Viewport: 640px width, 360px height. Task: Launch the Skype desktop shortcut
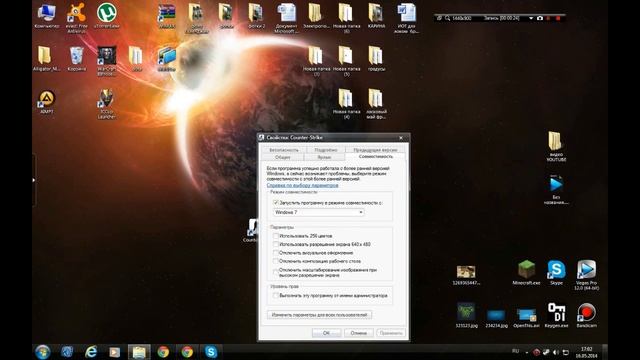coord(556,273)
